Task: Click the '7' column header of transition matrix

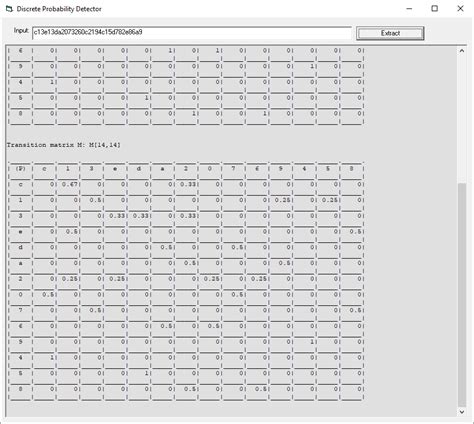Action: click(x=233, y=169)
